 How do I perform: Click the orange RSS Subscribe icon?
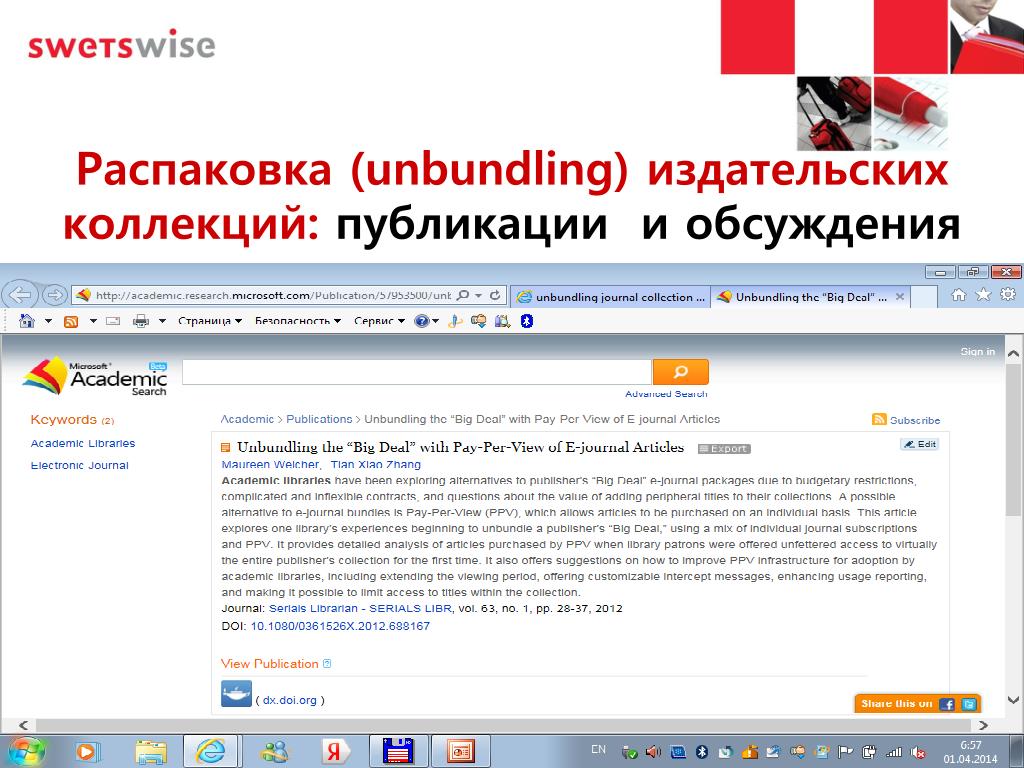coord(879,419)
